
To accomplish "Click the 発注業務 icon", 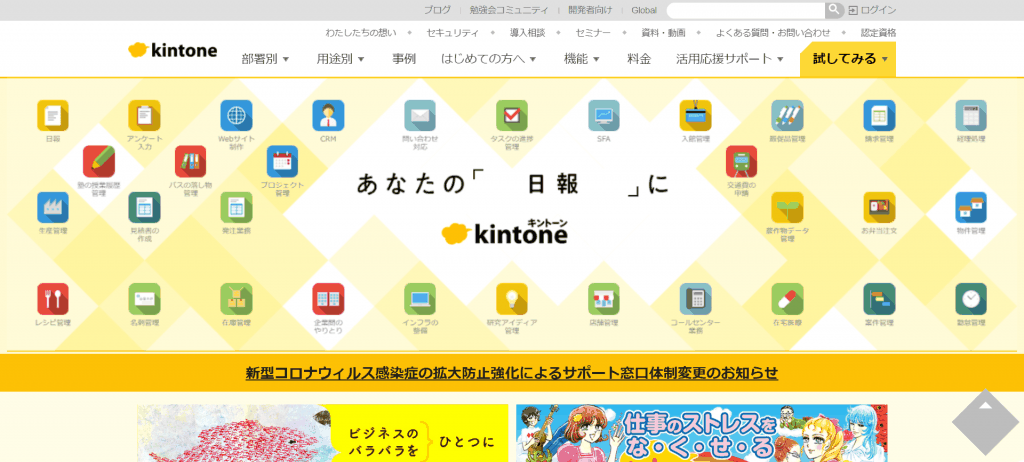I will 236,208.
